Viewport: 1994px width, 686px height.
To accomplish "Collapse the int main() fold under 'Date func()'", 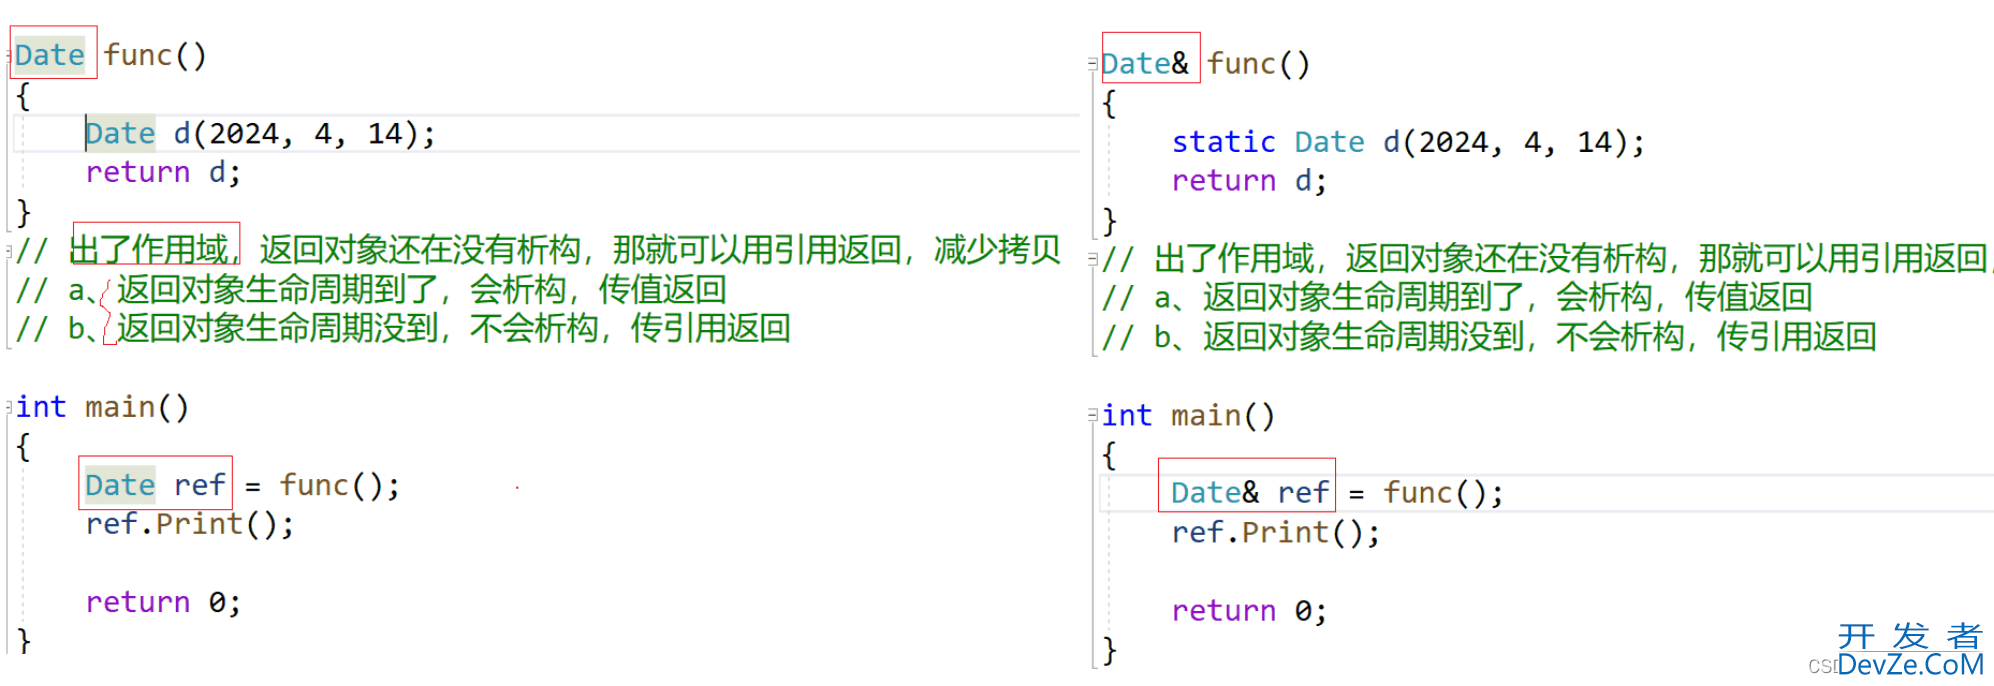I will (x=9, y=407).
